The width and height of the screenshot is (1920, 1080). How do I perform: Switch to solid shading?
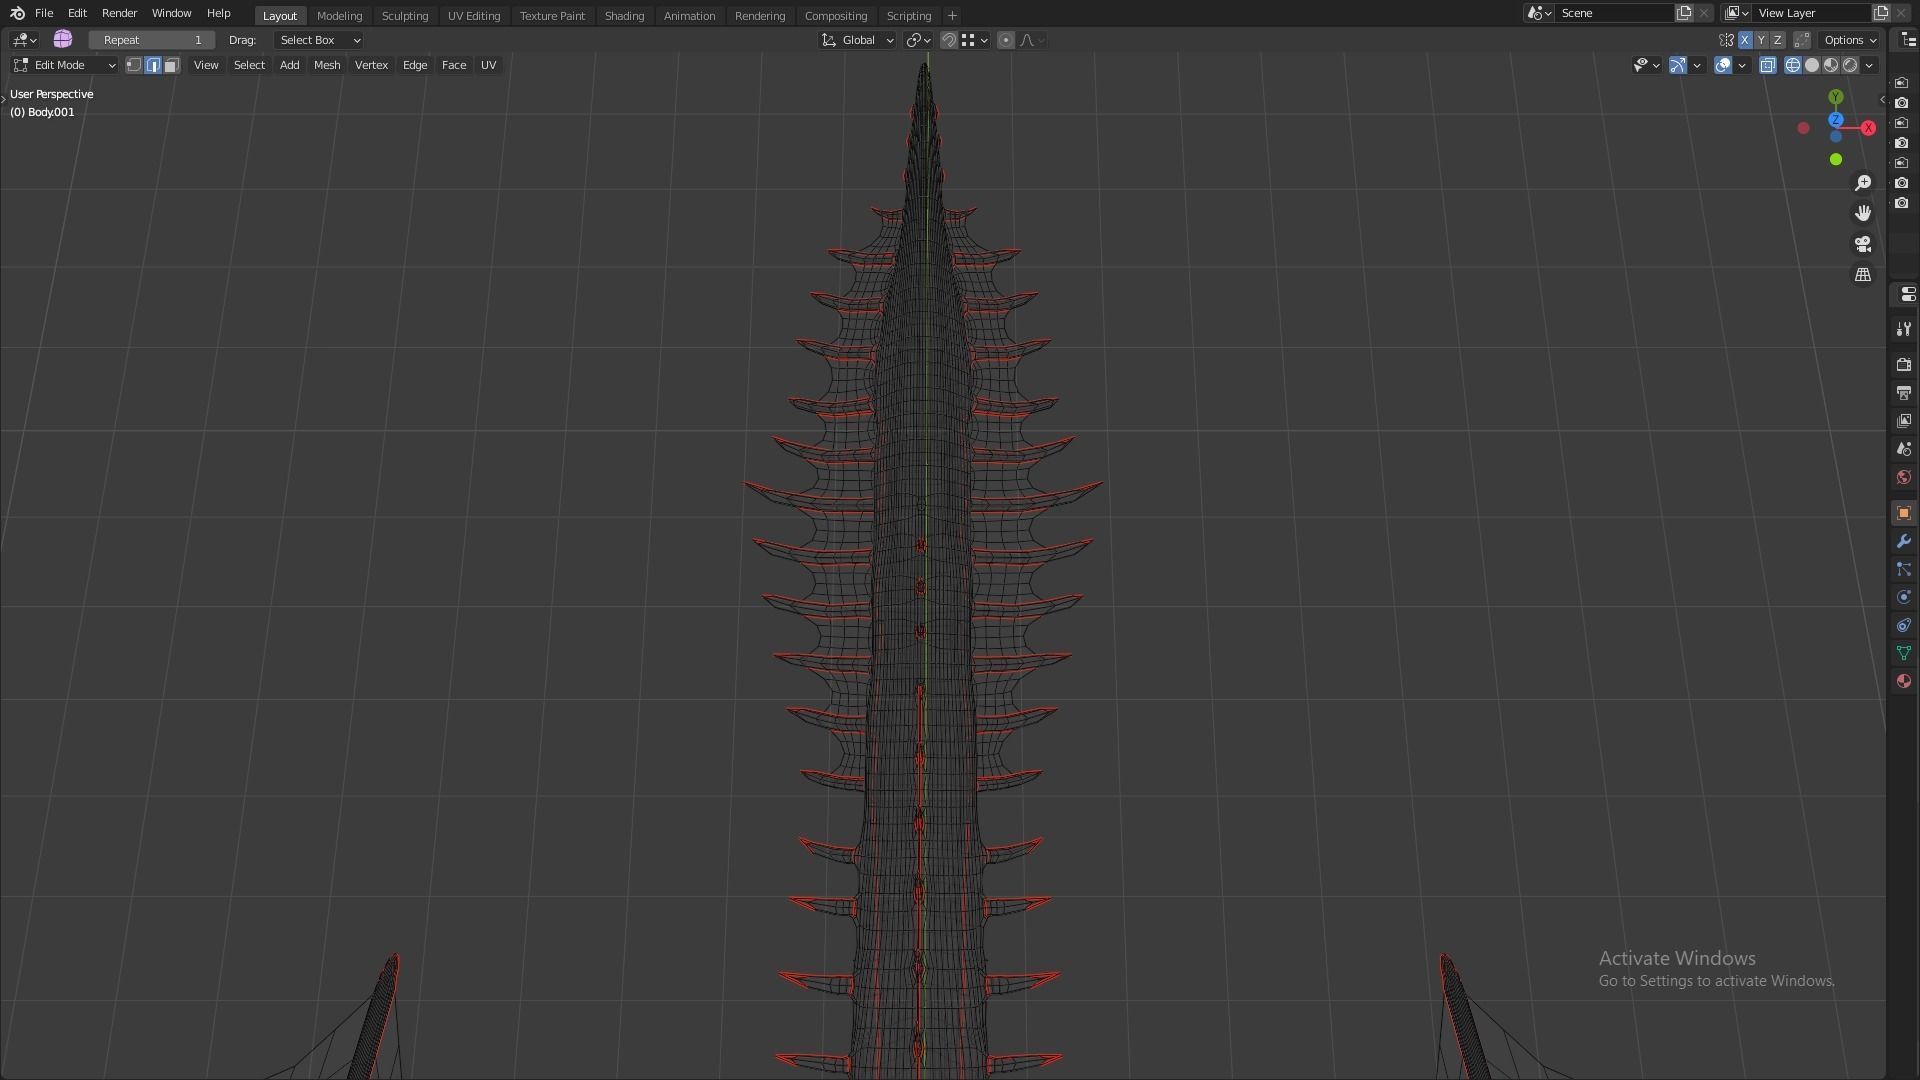(x=1812, y=65)
